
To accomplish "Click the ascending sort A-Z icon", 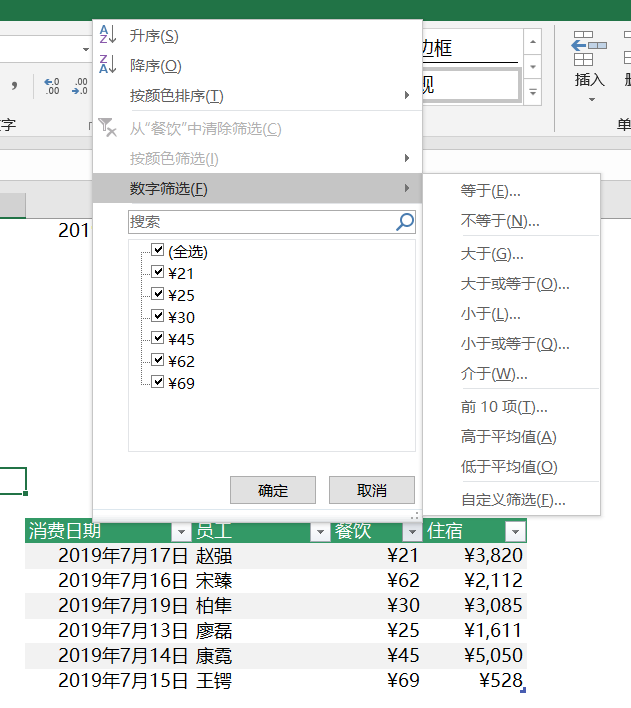I will 108,36.
